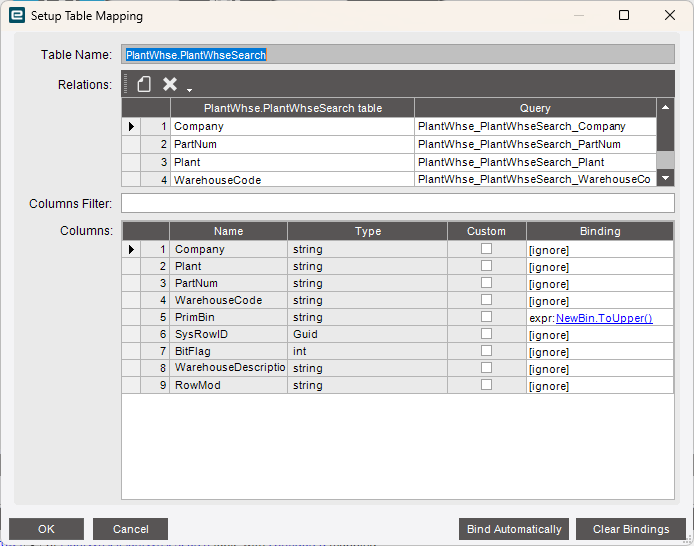Check Custom checkbox for RowMod column
The image size is (694, 546).
486,385
